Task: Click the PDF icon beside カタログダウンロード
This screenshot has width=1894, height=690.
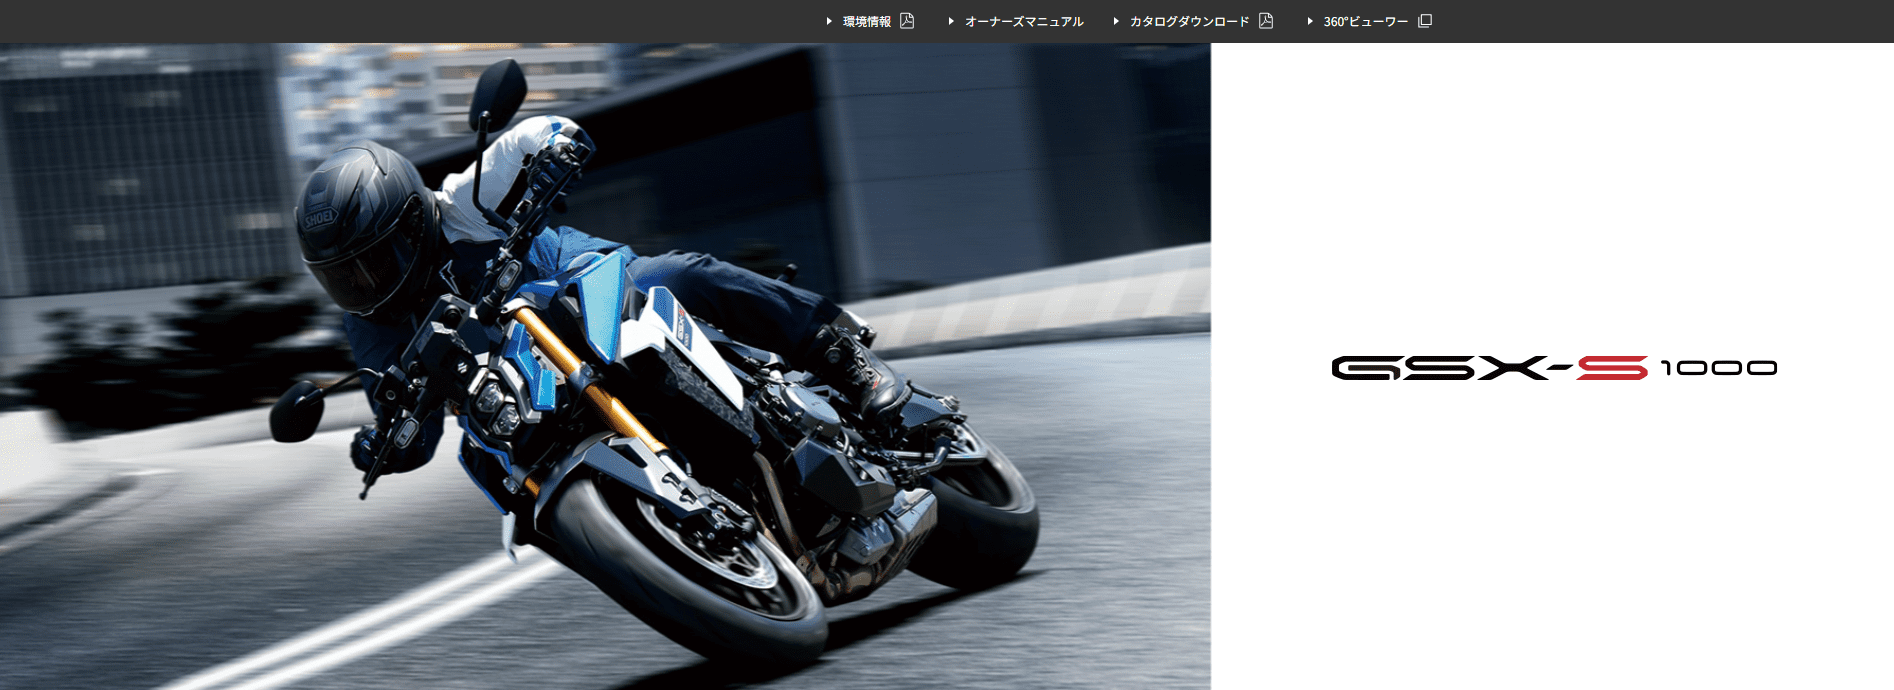Action: (x=1266, y=21)
